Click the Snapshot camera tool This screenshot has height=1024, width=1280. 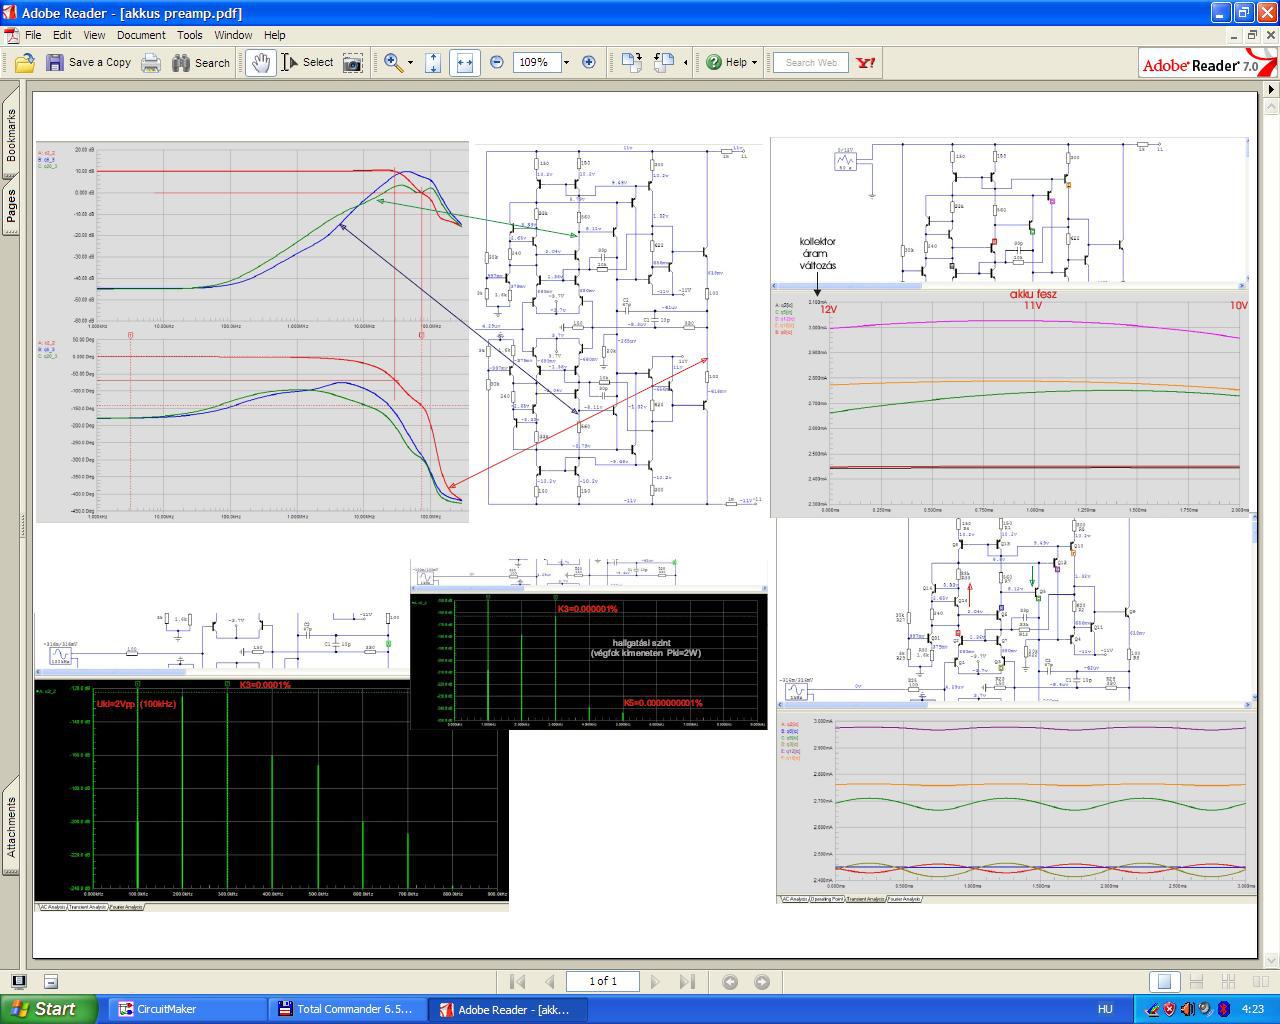(x=353, y=63)
